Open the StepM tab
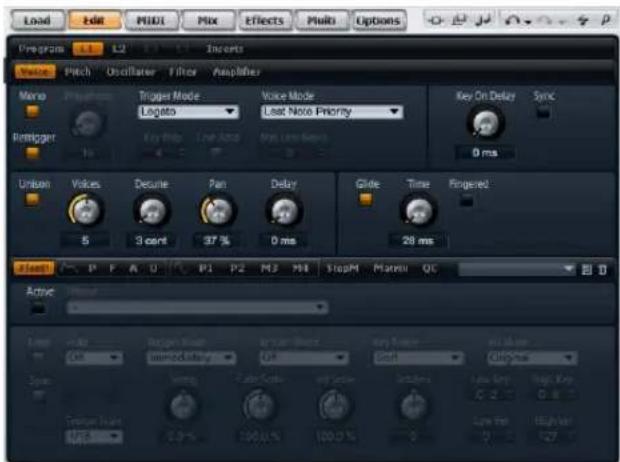The width and height of the screenshot is (620, 462). click(342, 269)
